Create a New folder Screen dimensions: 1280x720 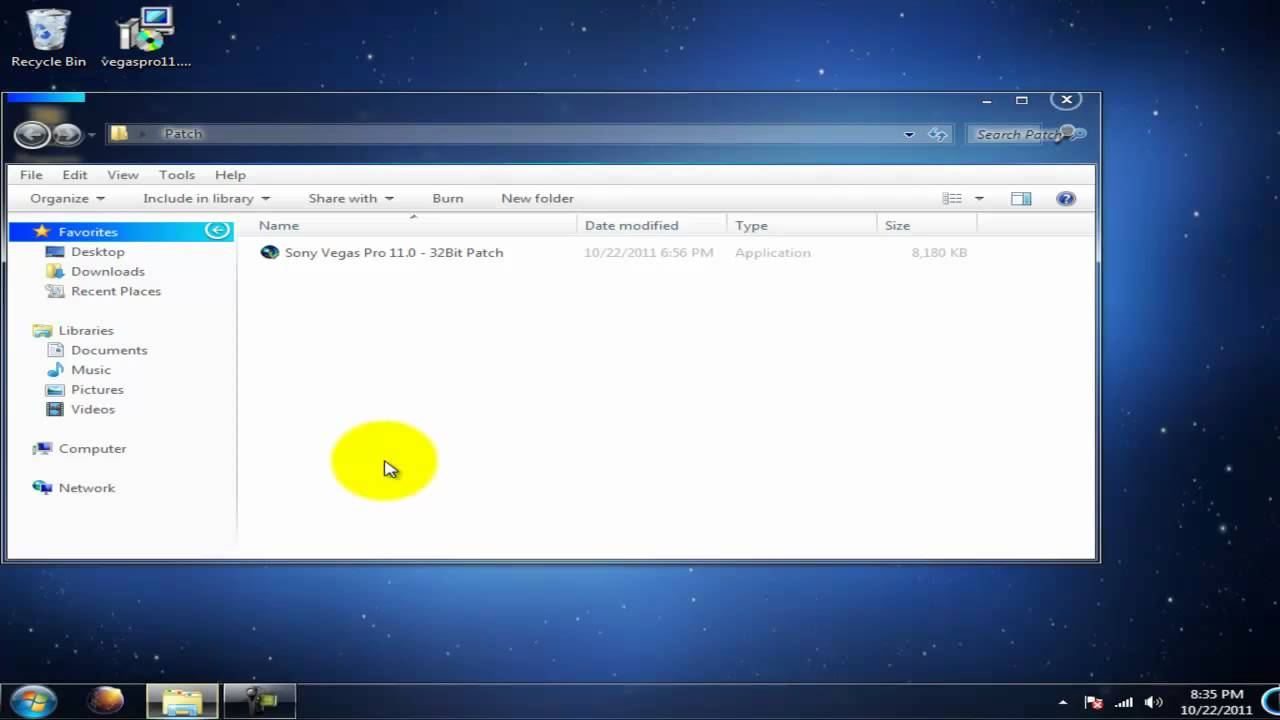tap(537, 198)
